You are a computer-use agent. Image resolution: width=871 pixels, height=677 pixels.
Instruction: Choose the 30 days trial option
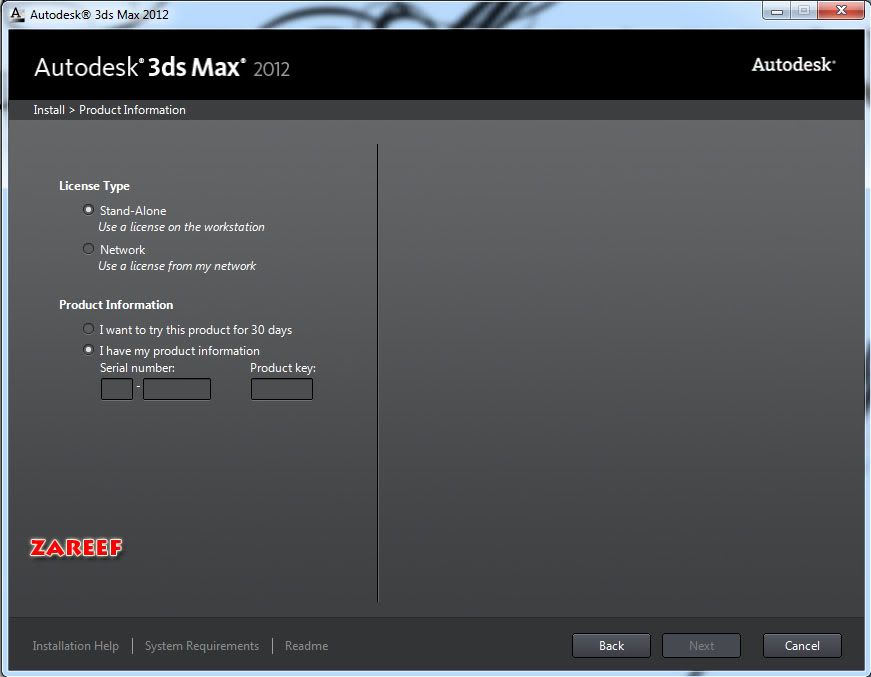click(88, 329)
